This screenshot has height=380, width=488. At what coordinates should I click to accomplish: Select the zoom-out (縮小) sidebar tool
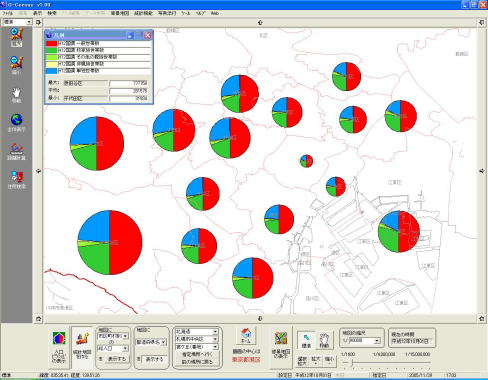click(16, 65)
